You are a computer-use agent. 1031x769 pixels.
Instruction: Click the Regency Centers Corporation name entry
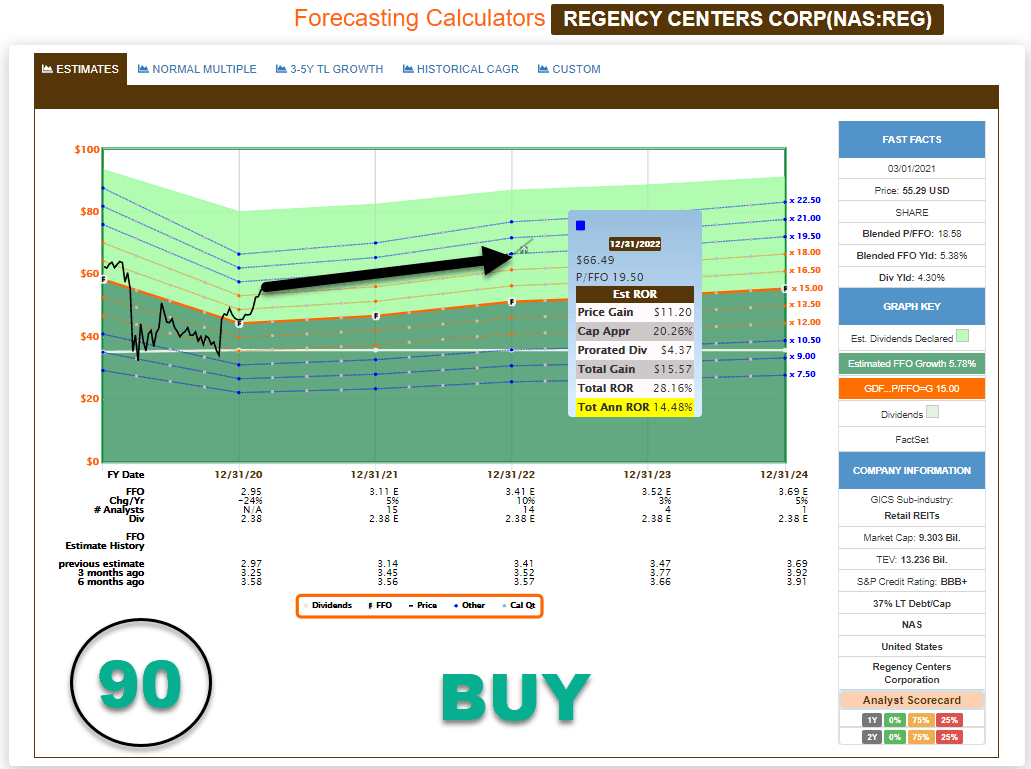click(x=912, y=673)
